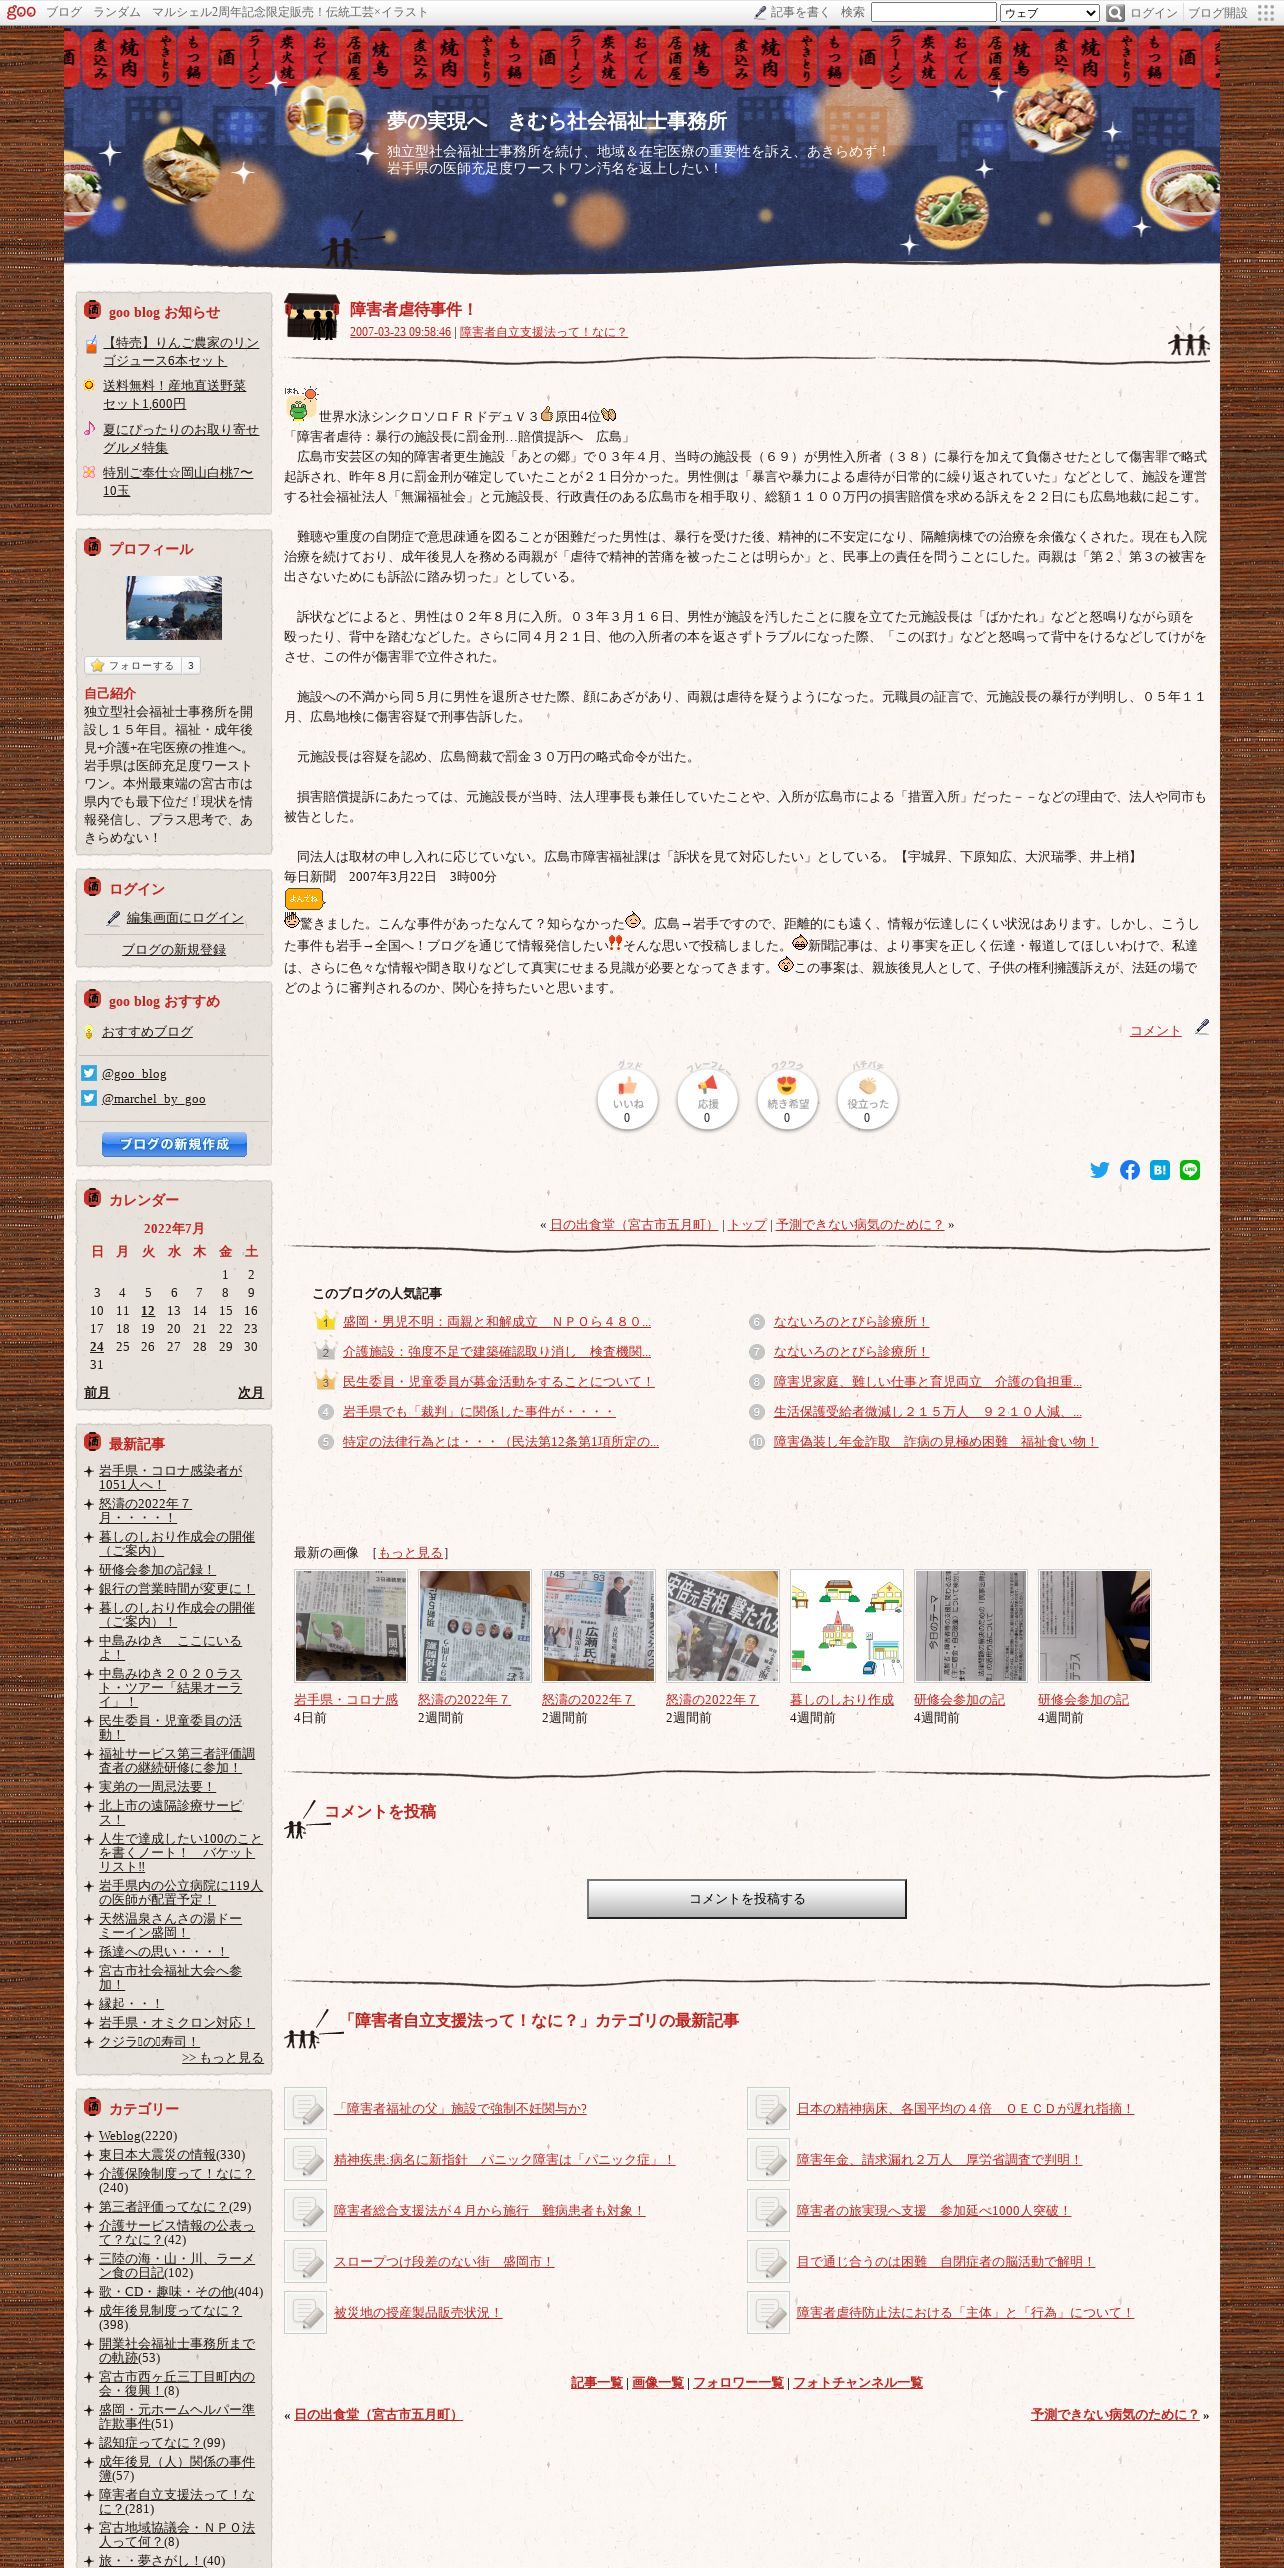Click document icon beside 障害年金、請求漏れ２万人
The image size is (1284, 2568).
[768, 2159]
